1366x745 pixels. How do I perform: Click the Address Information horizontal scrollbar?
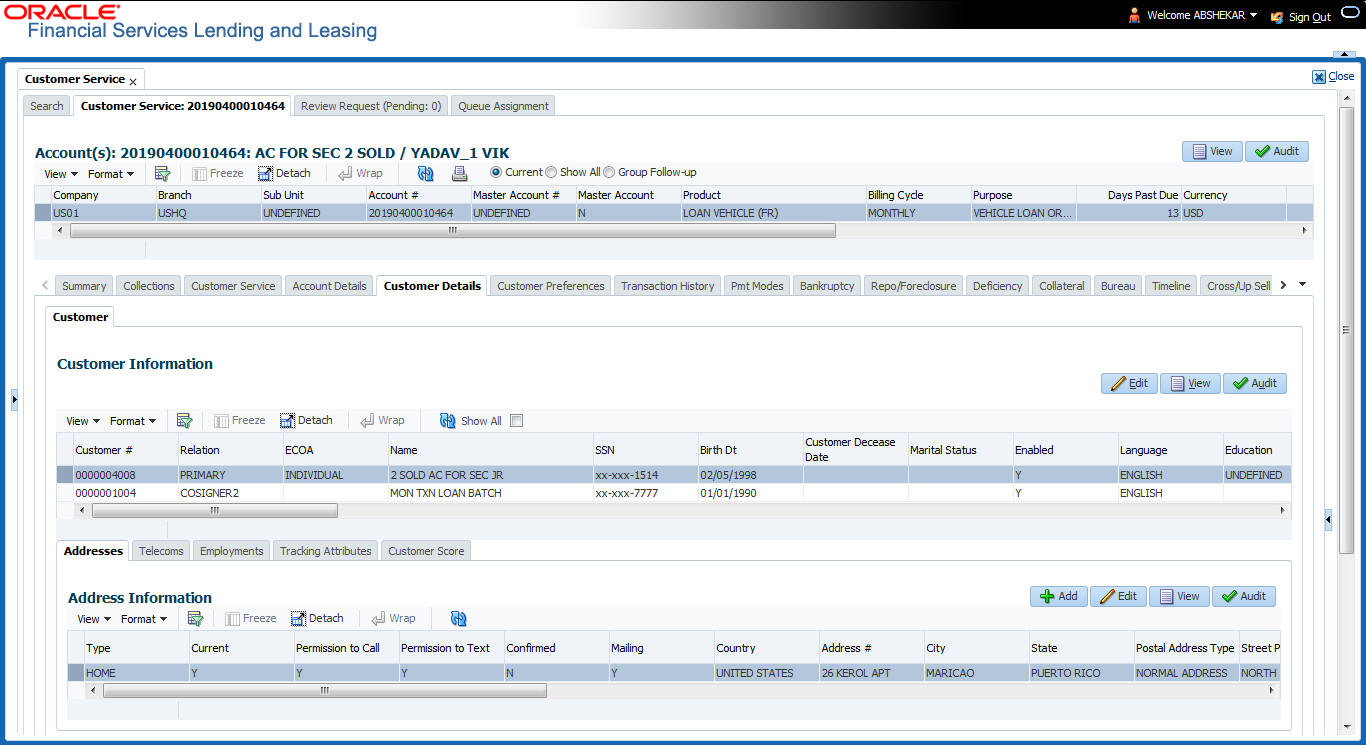coord(324,690)
